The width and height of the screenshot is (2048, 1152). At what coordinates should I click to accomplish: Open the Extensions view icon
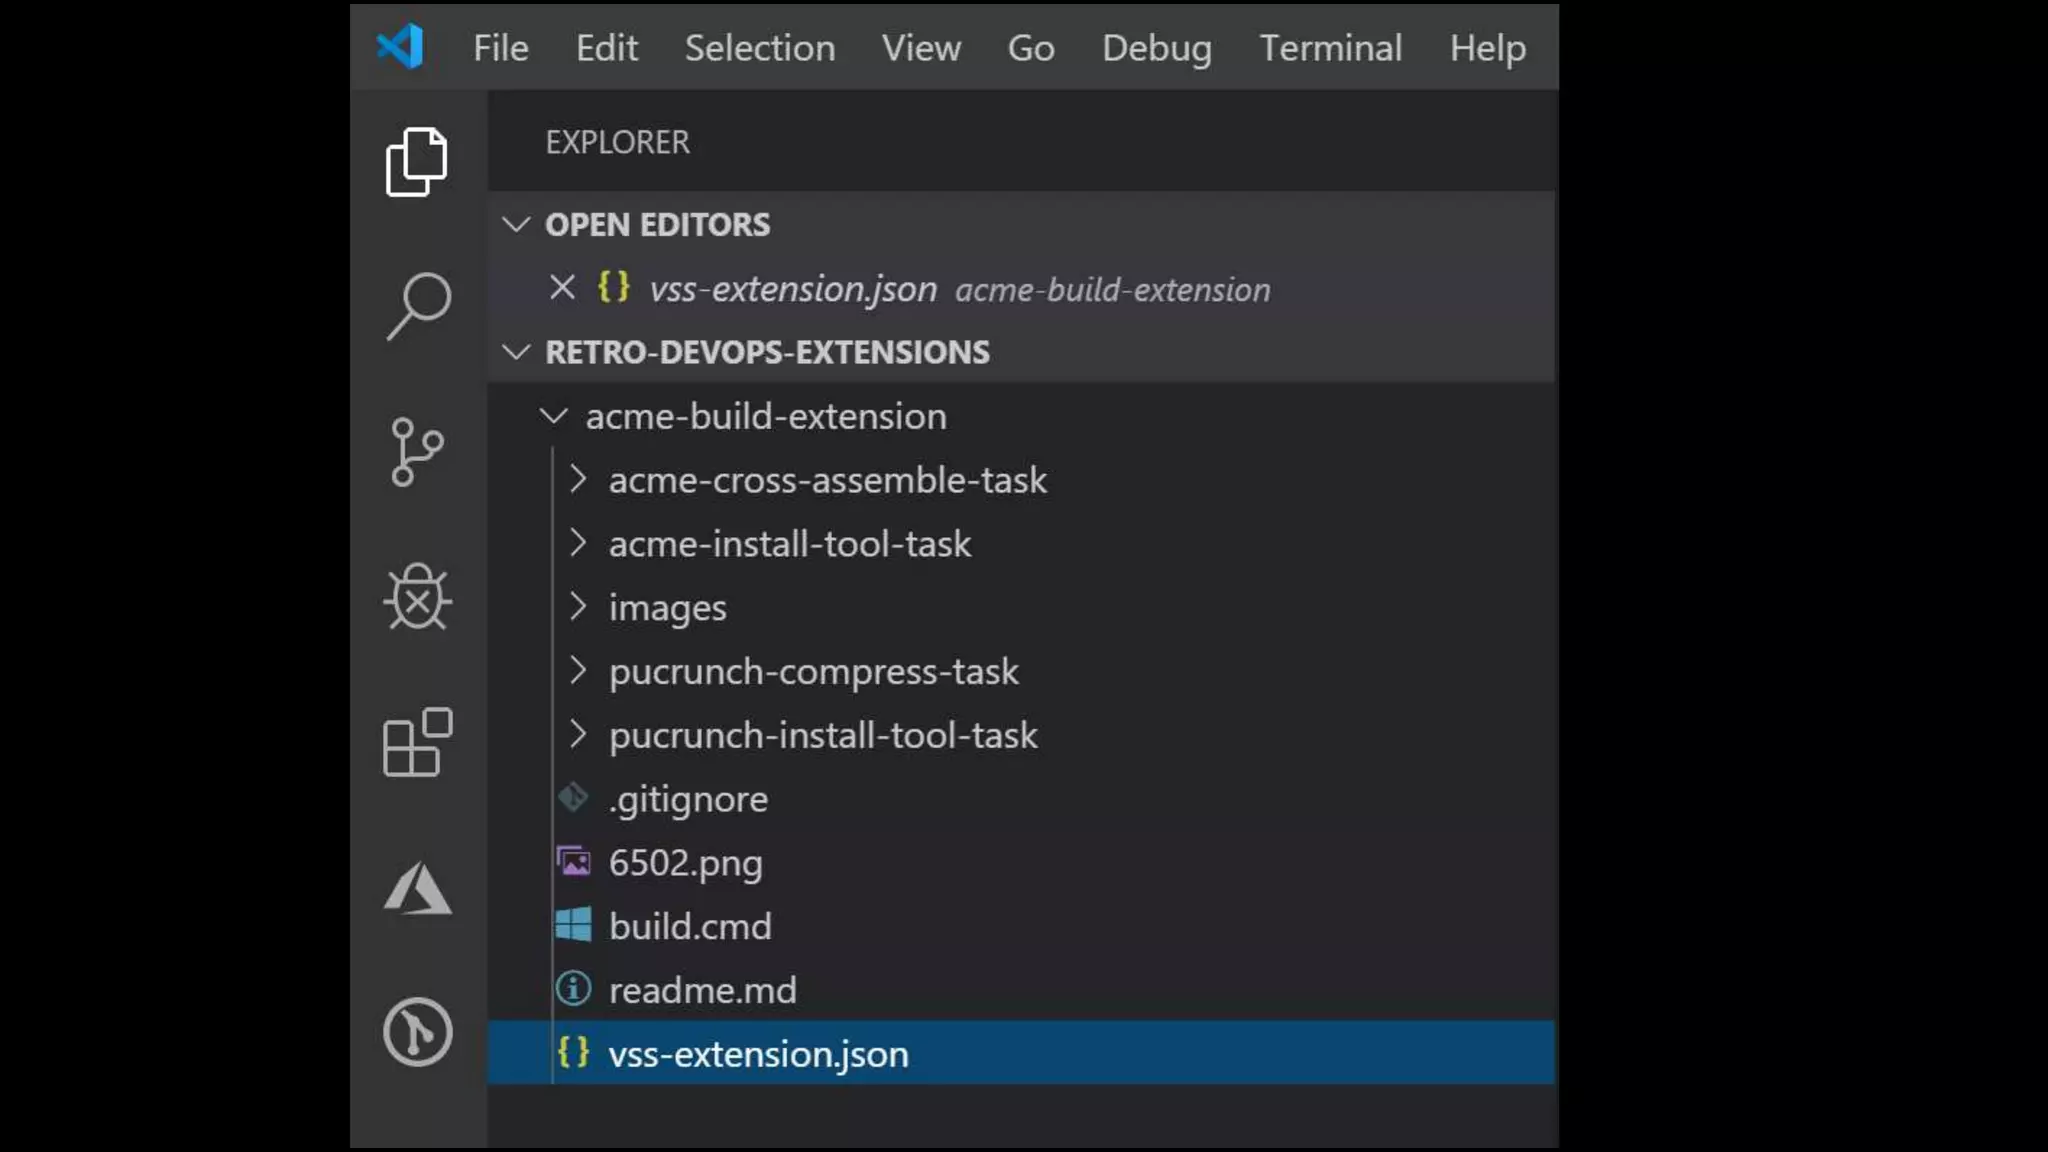pyautogui.click(x=417, y=742)
